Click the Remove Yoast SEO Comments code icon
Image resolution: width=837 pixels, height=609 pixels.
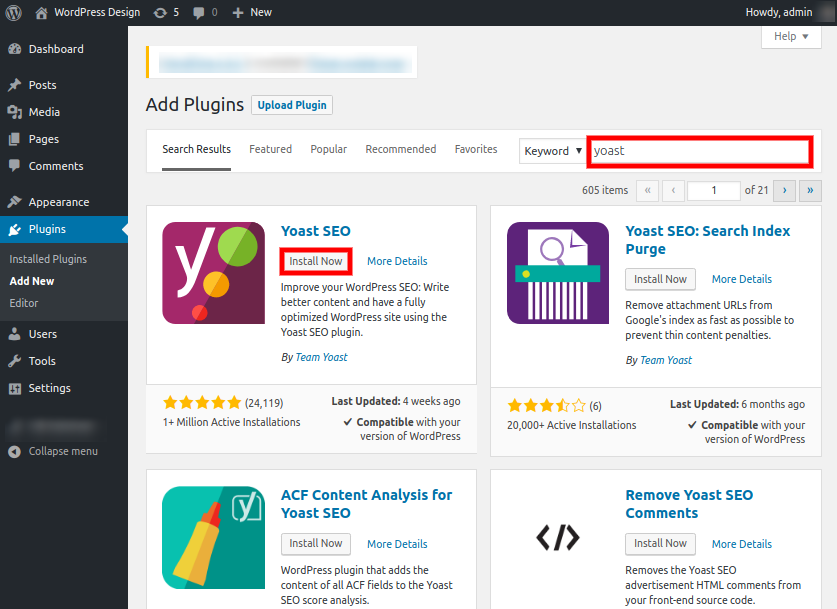558,537
